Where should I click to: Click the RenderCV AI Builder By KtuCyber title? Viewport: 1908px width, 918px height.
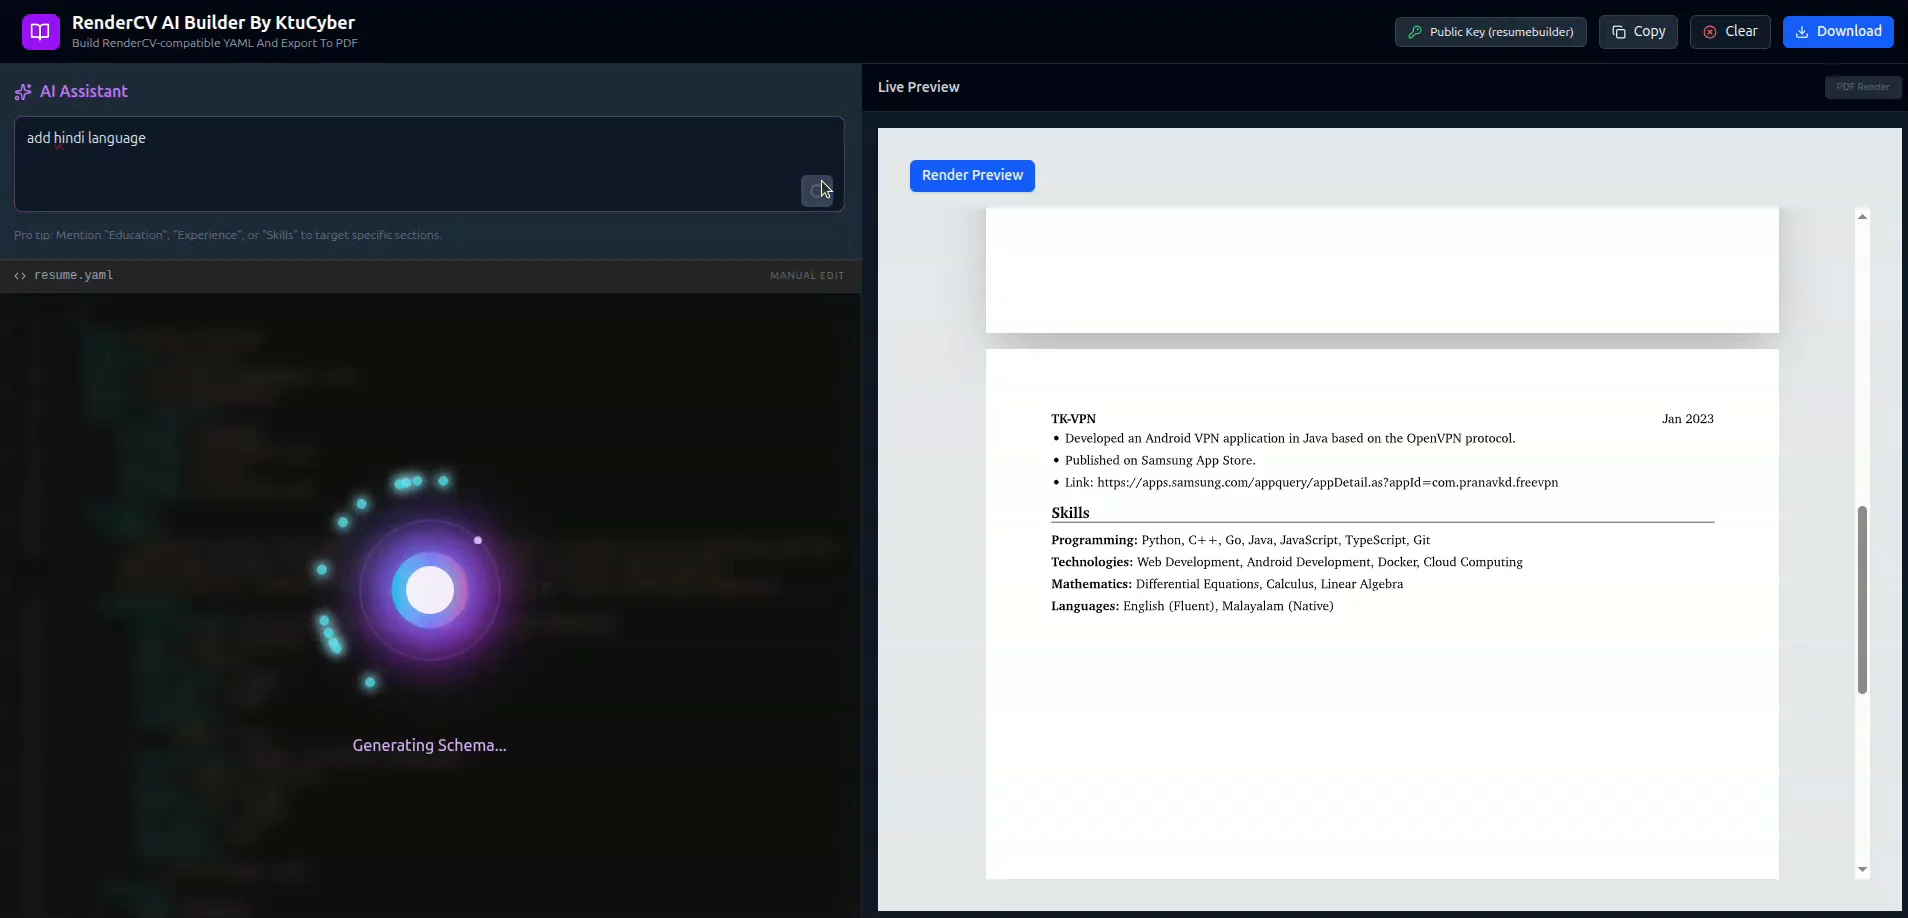tap(213, 22)
